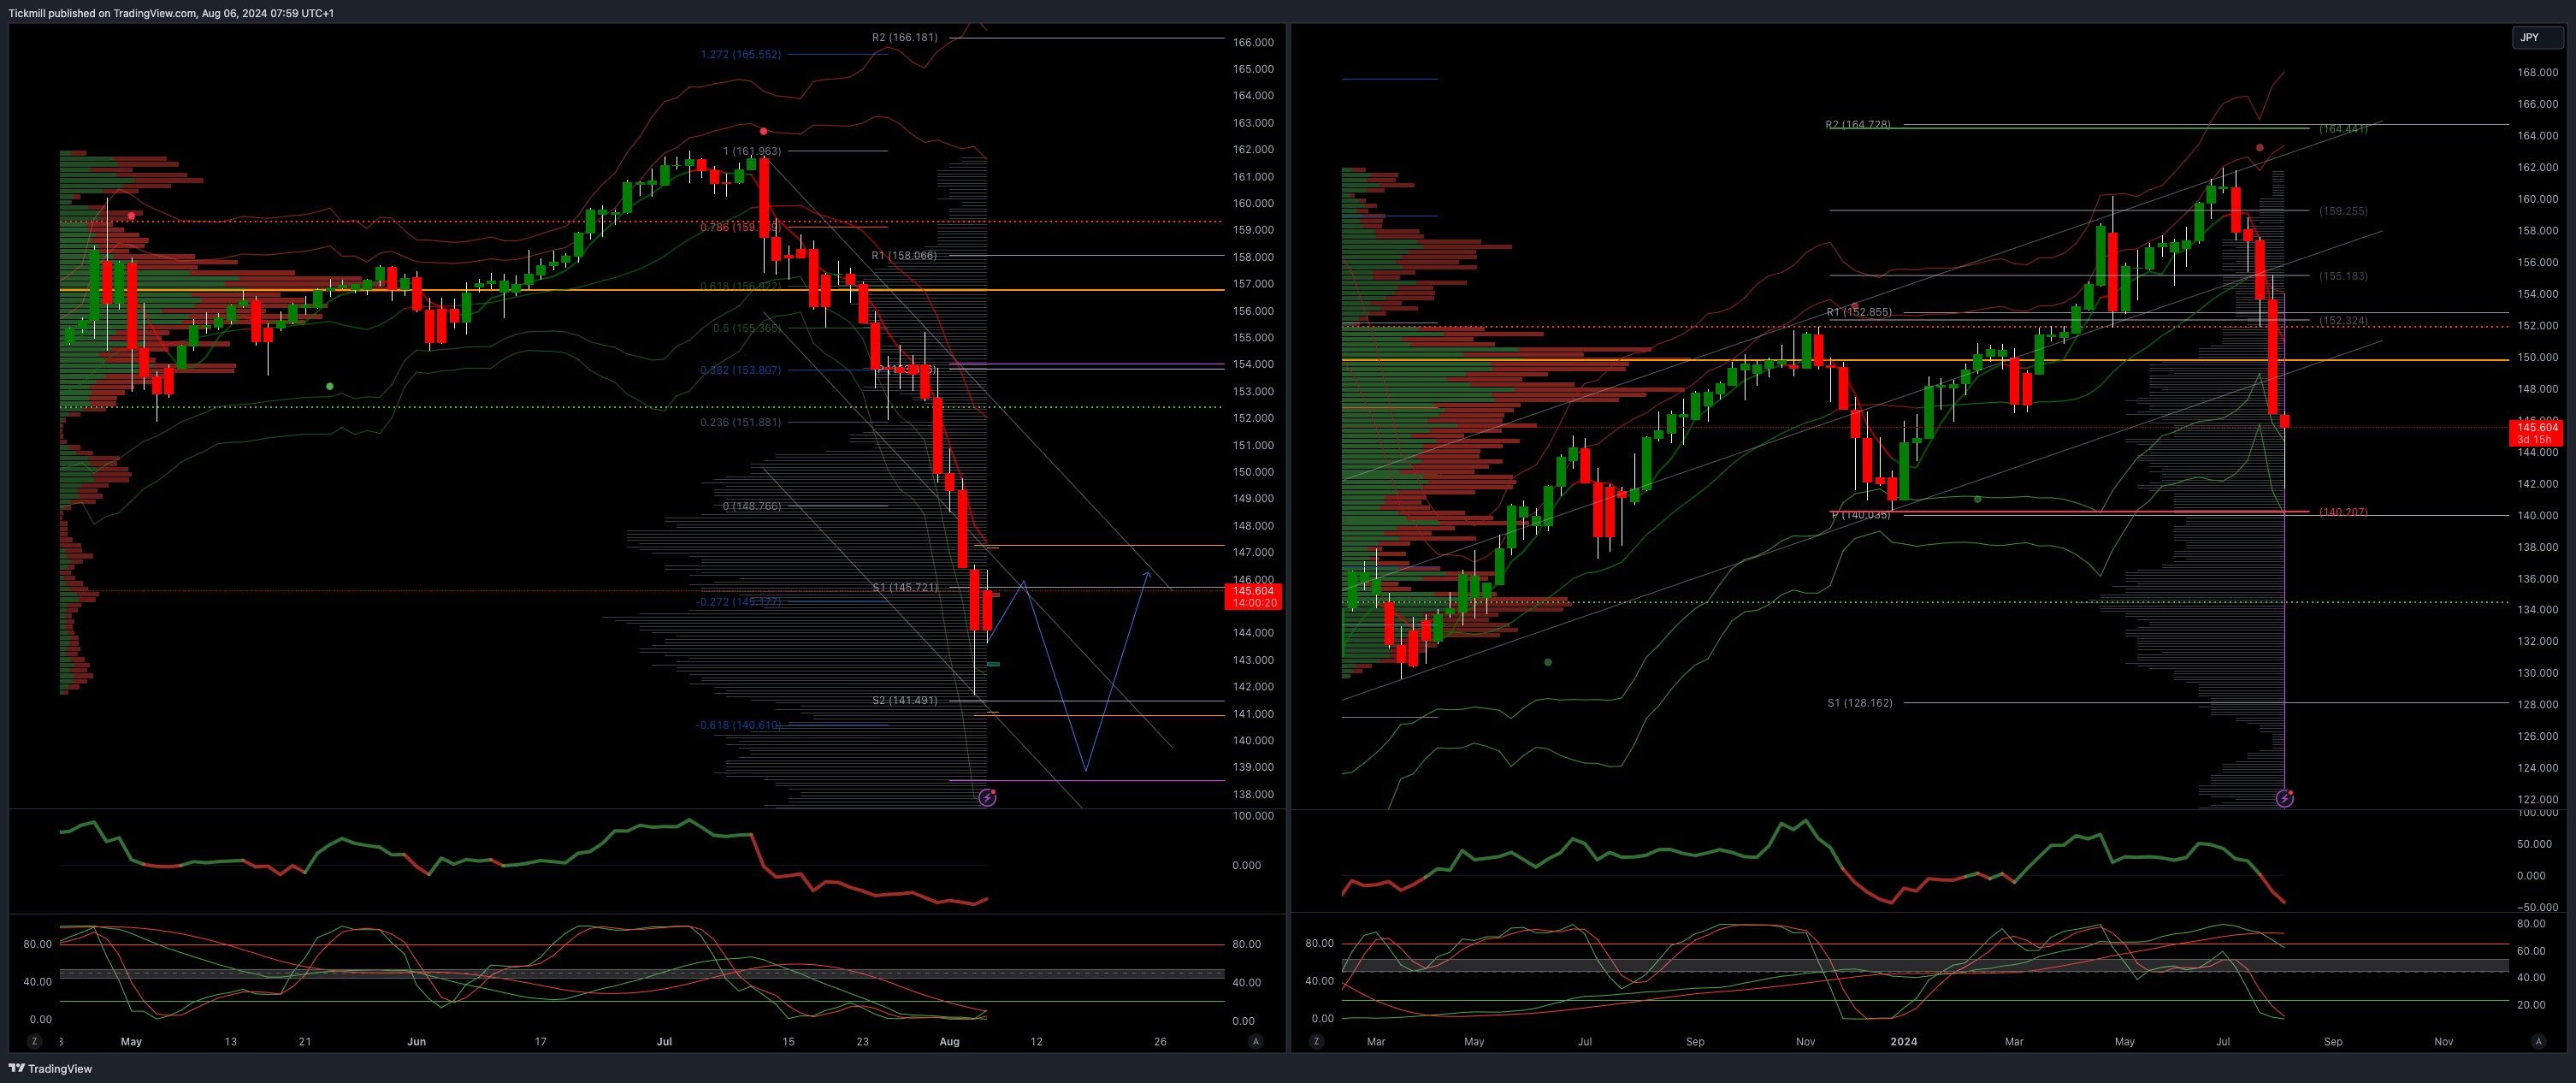Click the Jun date on left time axis

click(x=416, y=1041)
